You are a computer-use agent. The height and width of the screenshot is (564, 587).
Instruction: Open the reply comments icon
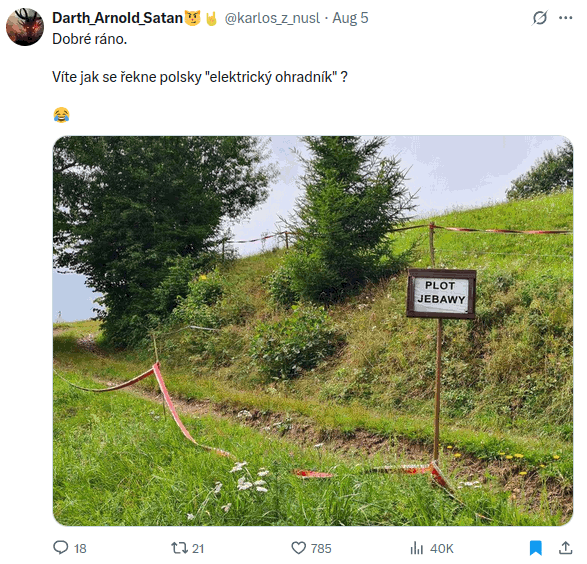(x=61, y=548)
